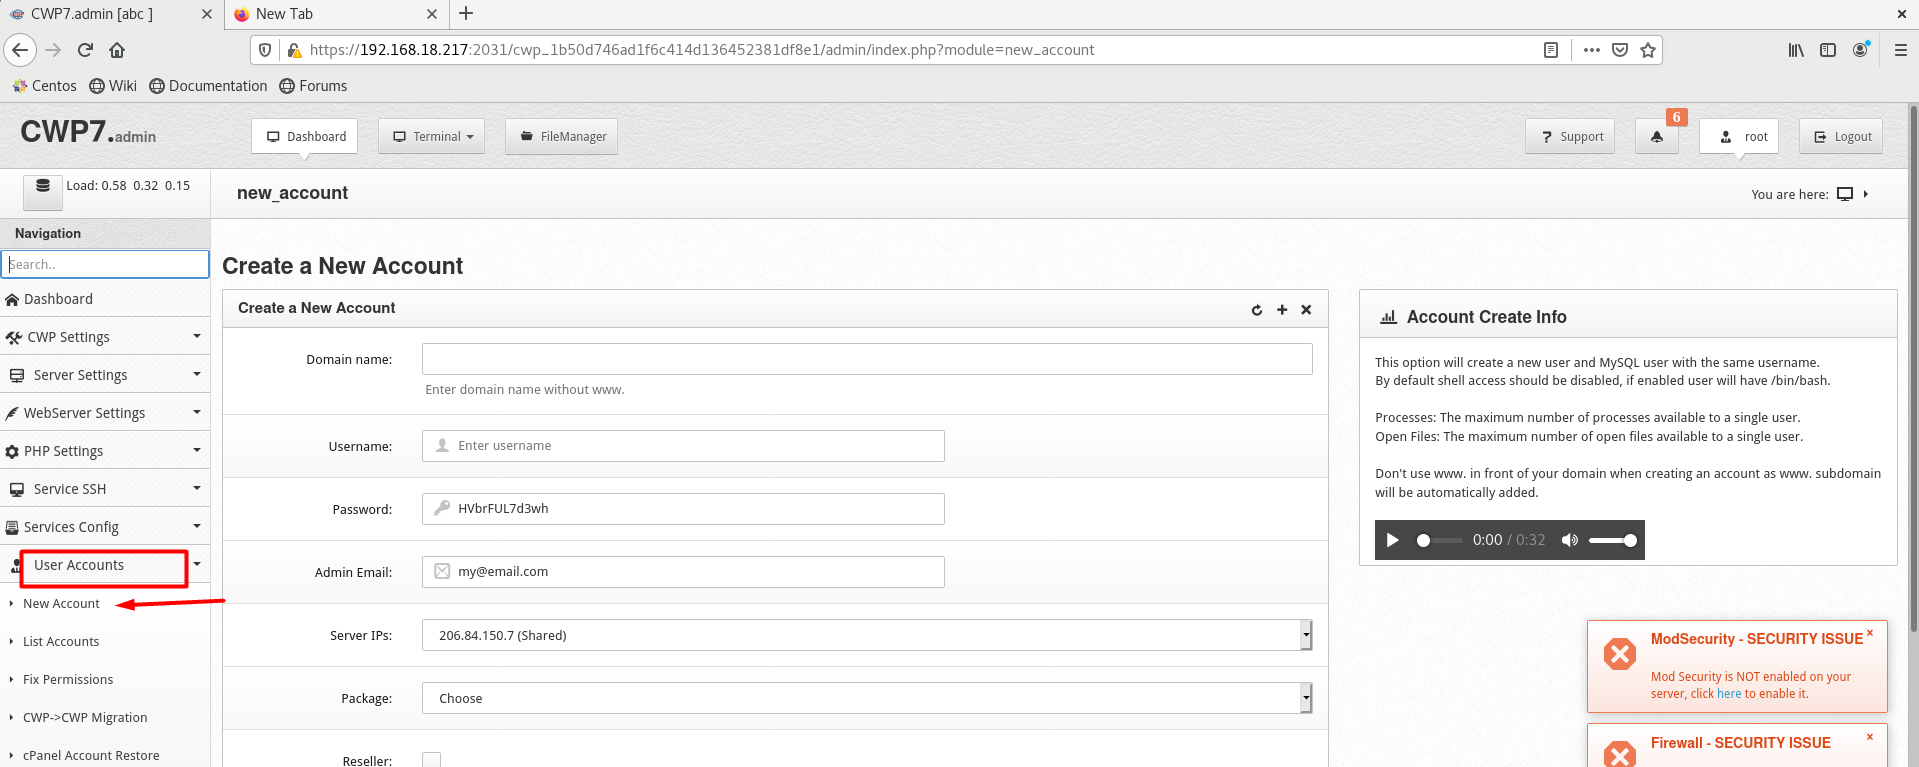The height and width of the screenshot is (767, 1919).
Task: Click the Password input field
Action: click(683, 509)
